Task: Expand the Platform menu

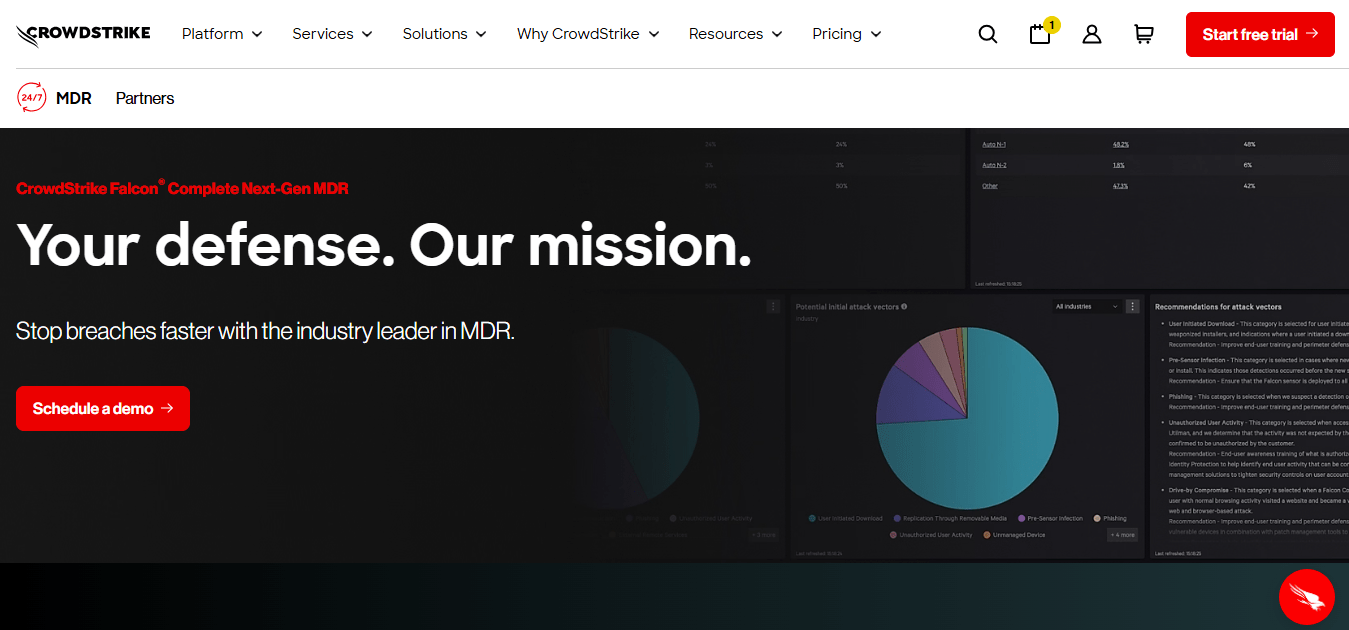Action: 222,34
